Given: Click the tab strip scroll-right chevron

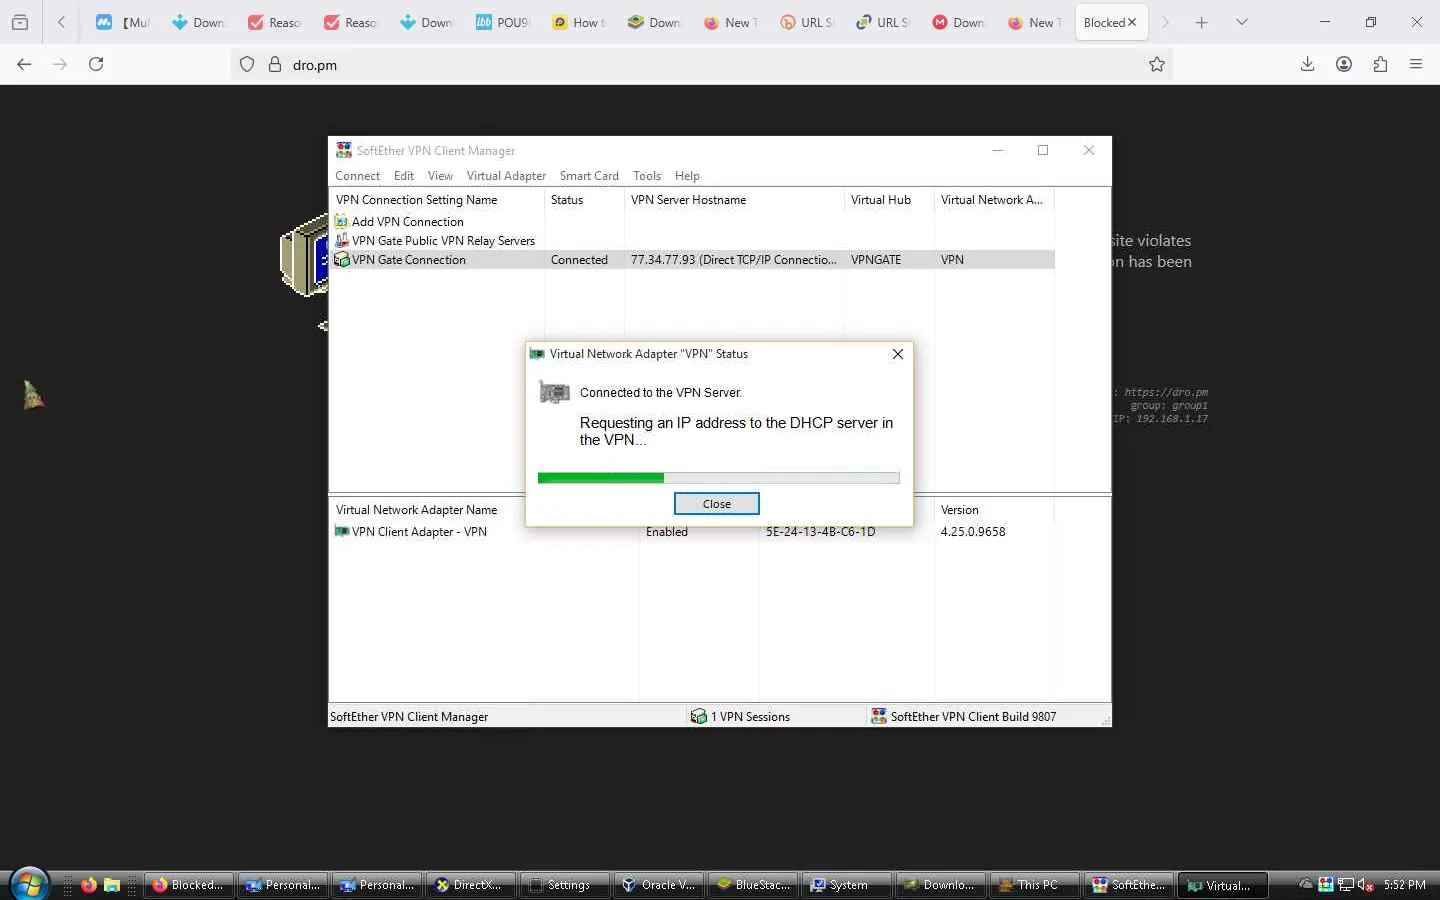Looking at the screenshot, I should click(x=1165, y=22).
